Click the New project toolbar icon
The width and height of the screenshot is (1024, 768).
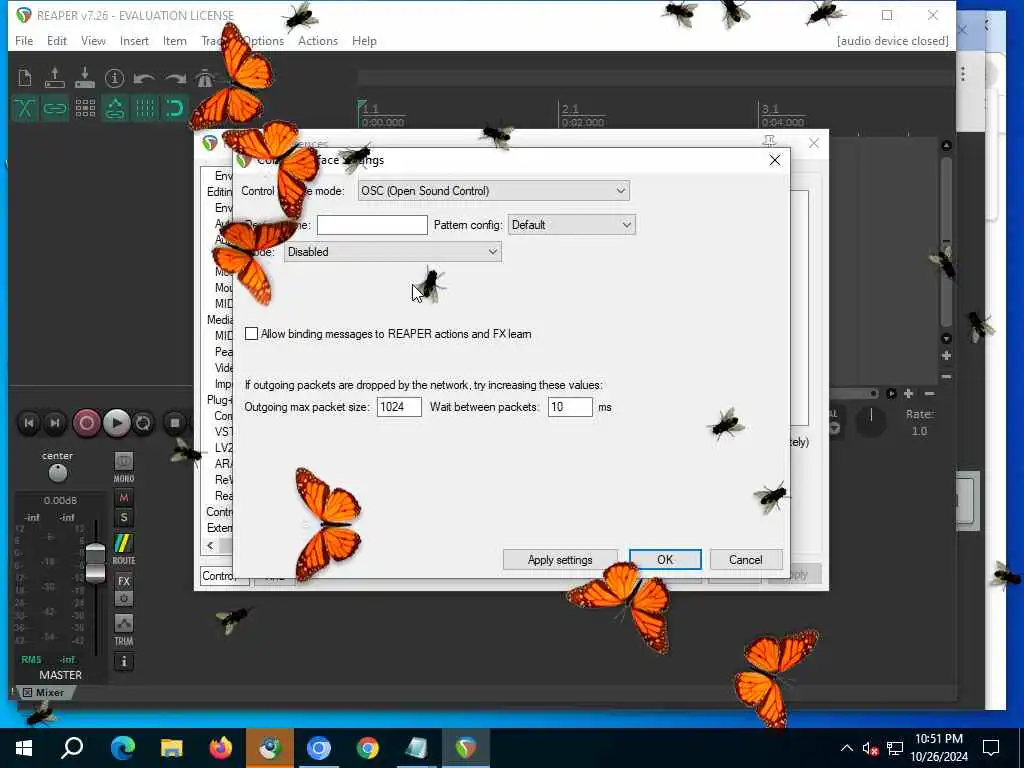click(x=25, y=78)
